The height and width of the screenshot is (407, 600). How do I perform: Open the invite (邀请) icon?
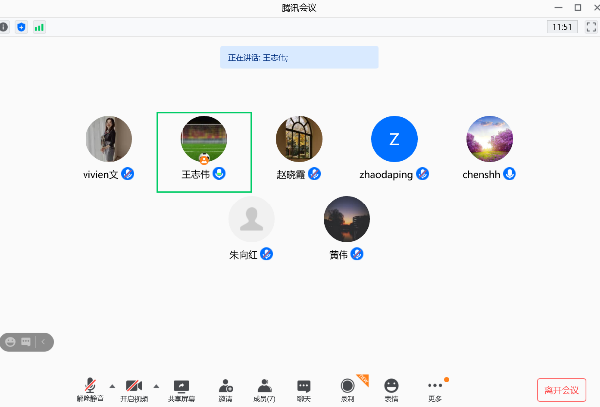pyautogui.click(x=226, y=388)
